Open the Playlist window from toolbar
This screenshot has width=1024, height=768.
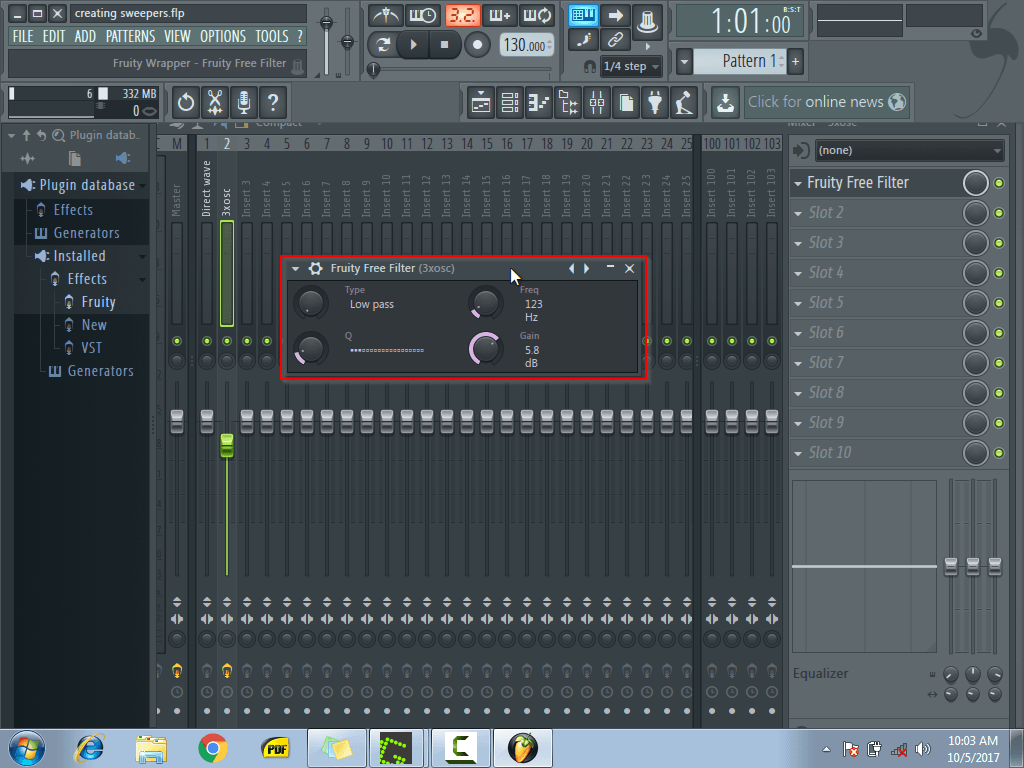pos(481,103)
